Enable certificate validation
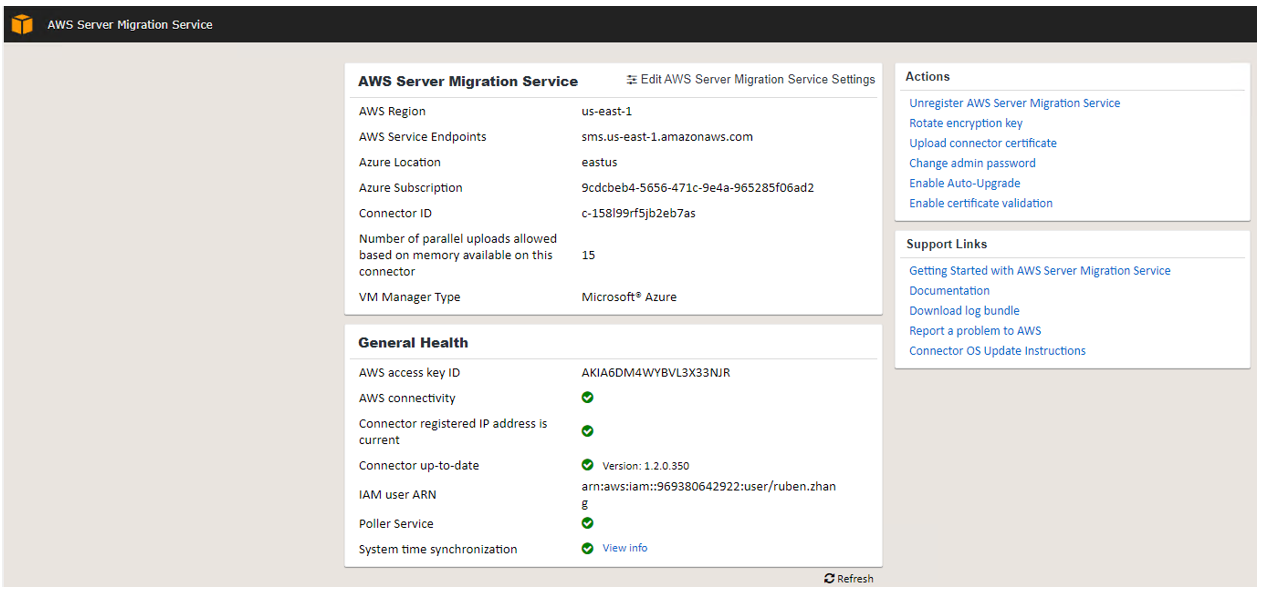1265x594 pixels. point(980,203)
